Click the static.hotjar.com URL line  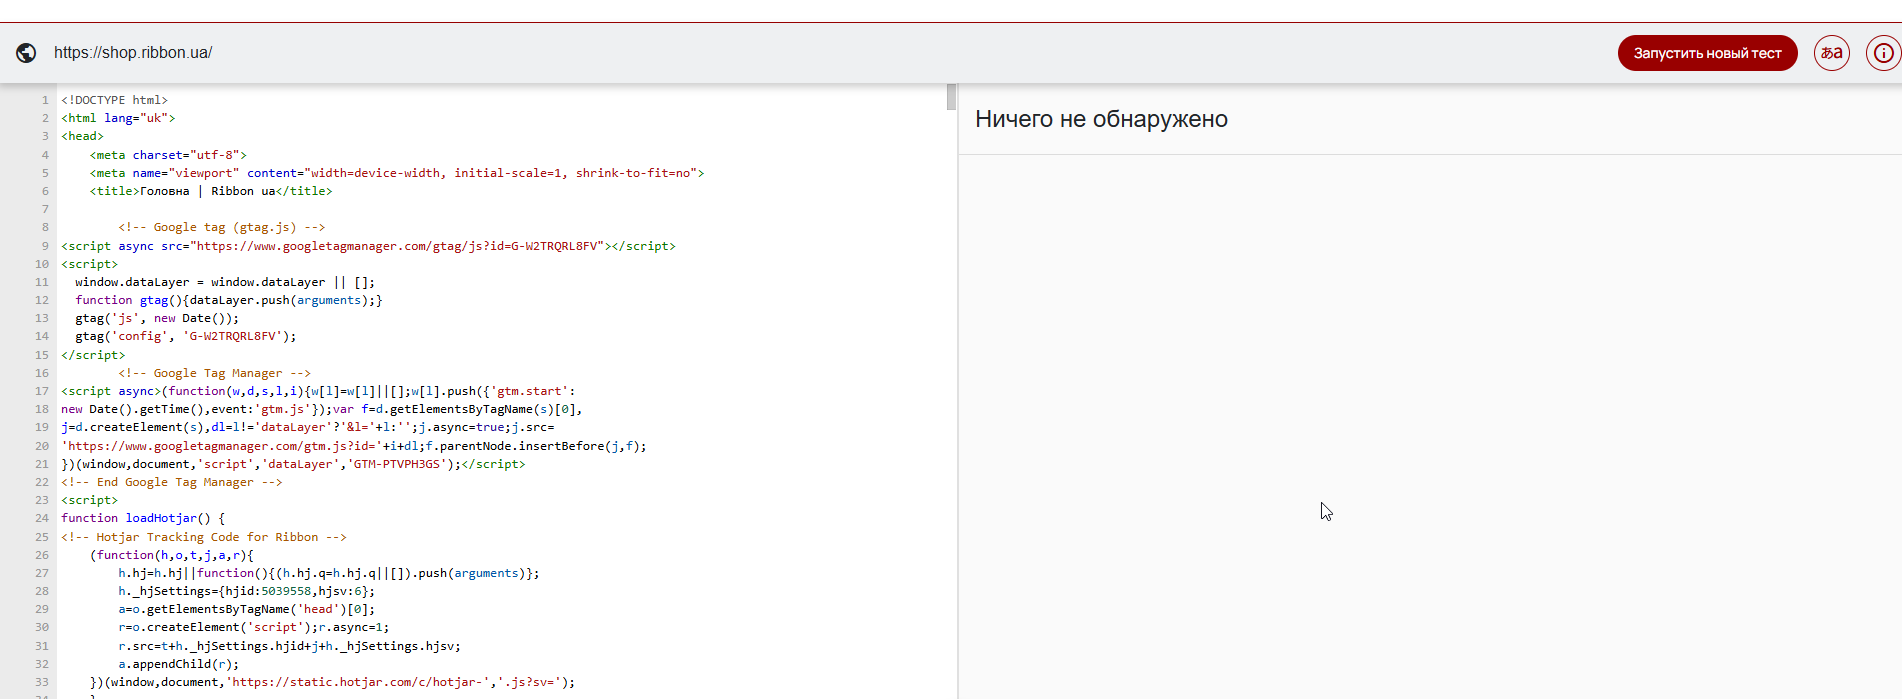tap(332, 682)
